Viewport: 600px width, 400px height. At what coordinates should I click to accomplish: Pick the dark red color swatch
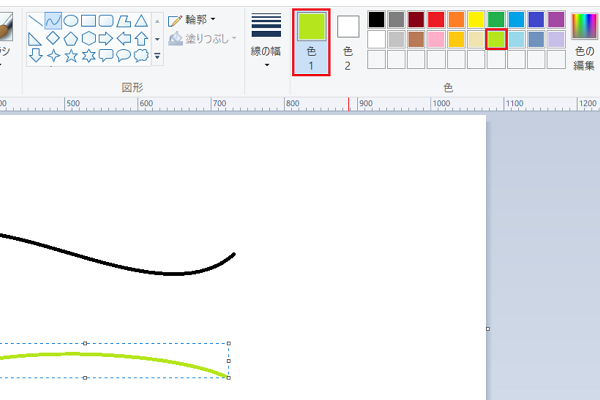coord(416,20)
